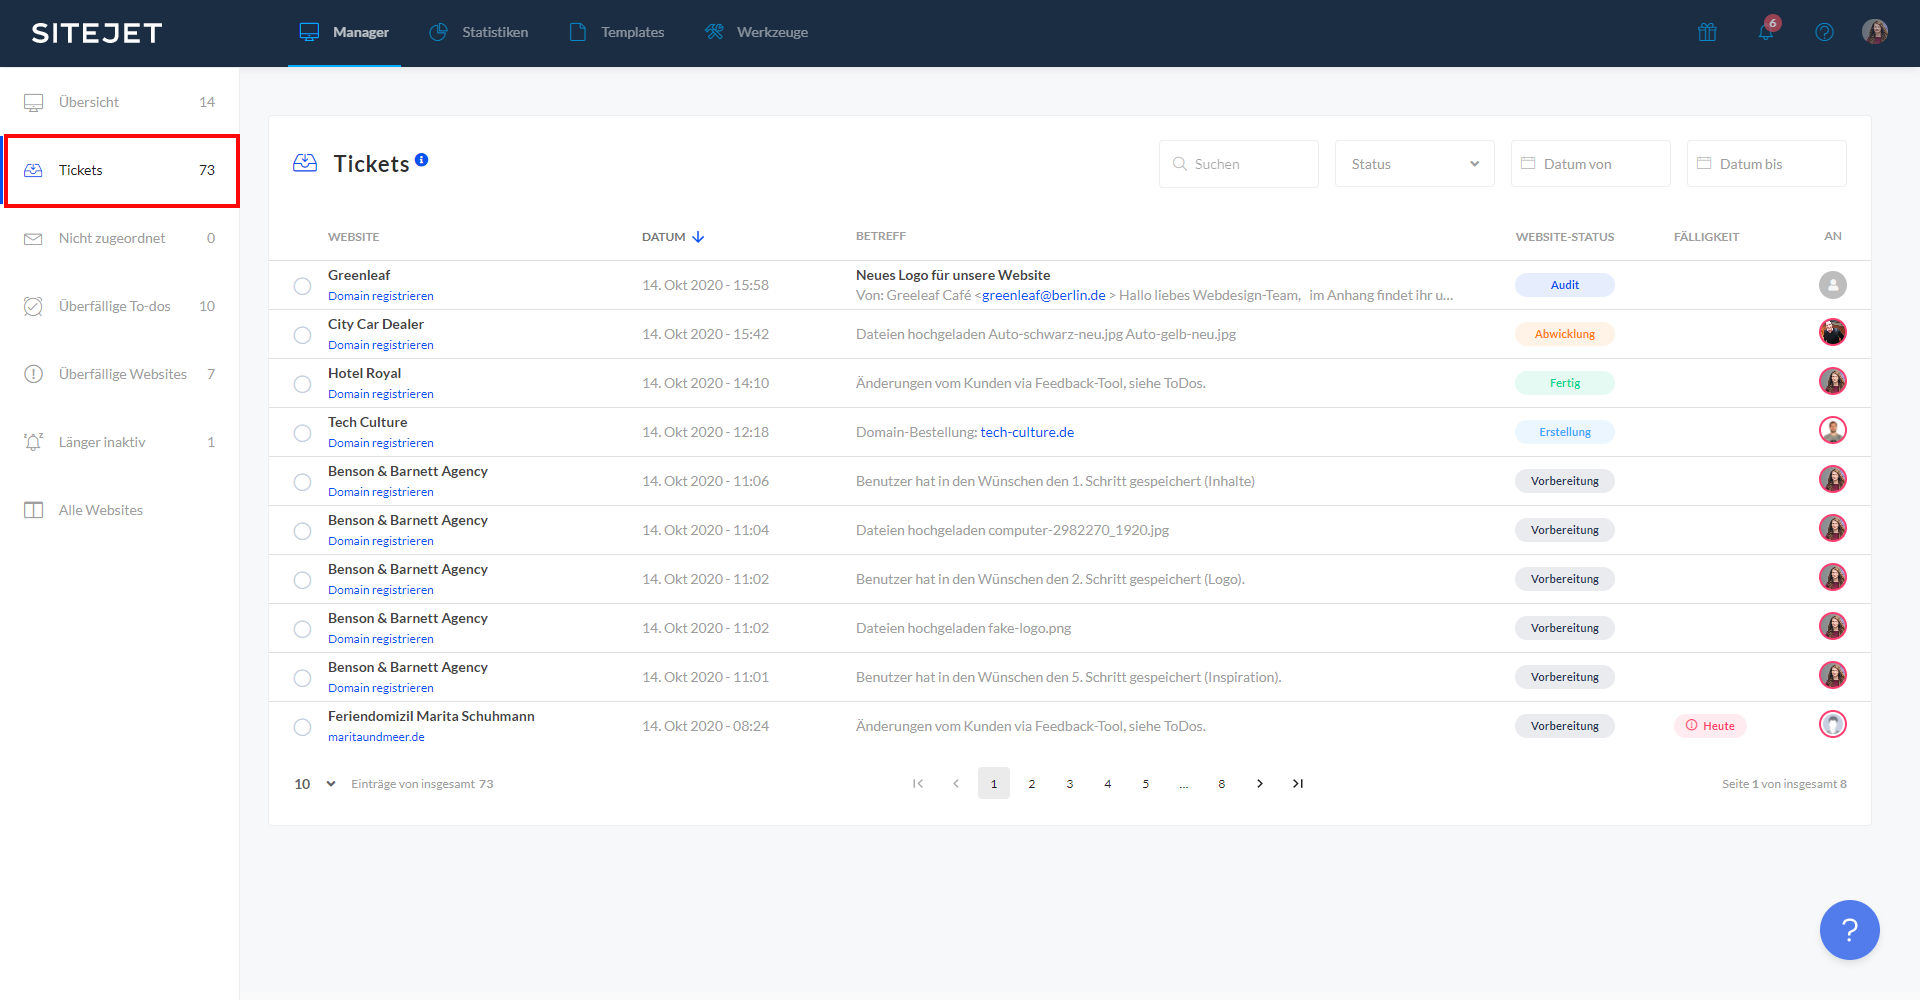
Task: Focus the Suchen search field
Action: [1239, 164]
